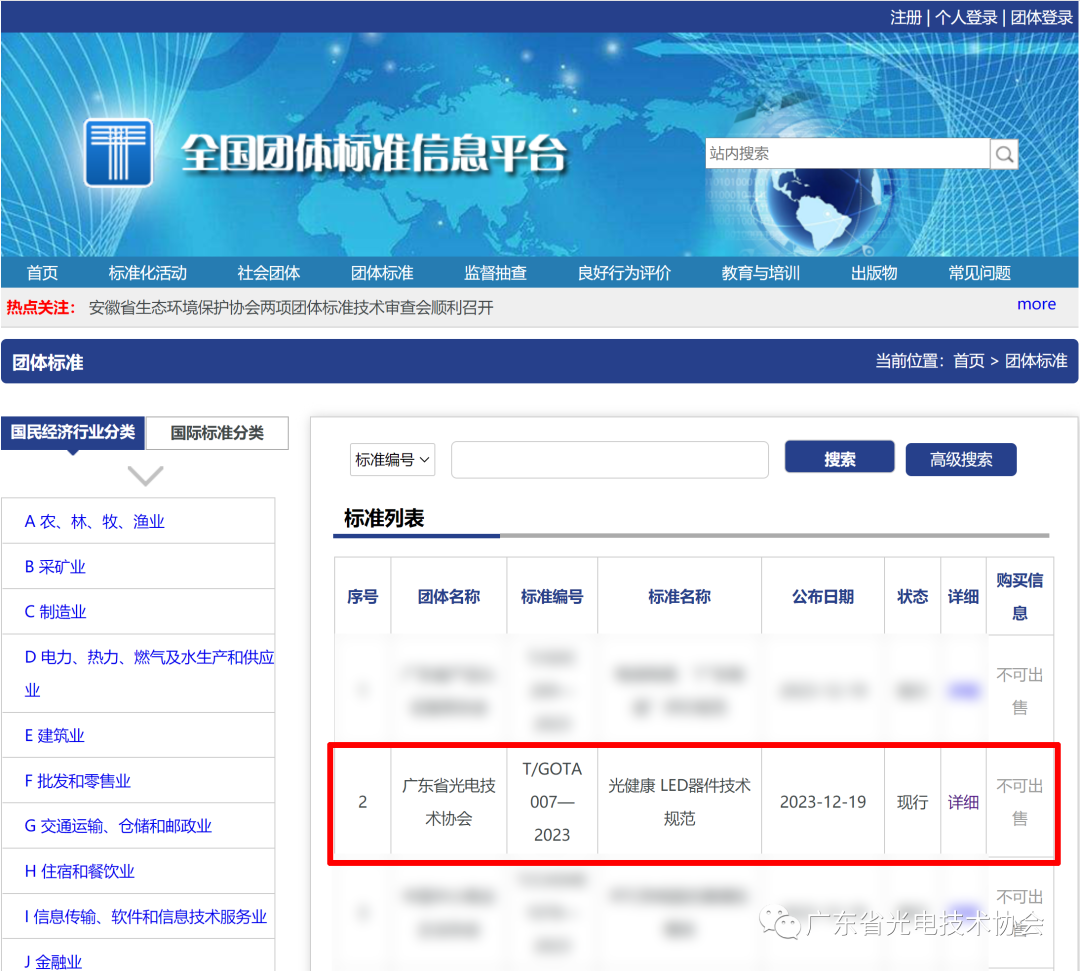Select 团体标准 in navigation bar
Screen dimensions: 1080x971
coord(382,273)
